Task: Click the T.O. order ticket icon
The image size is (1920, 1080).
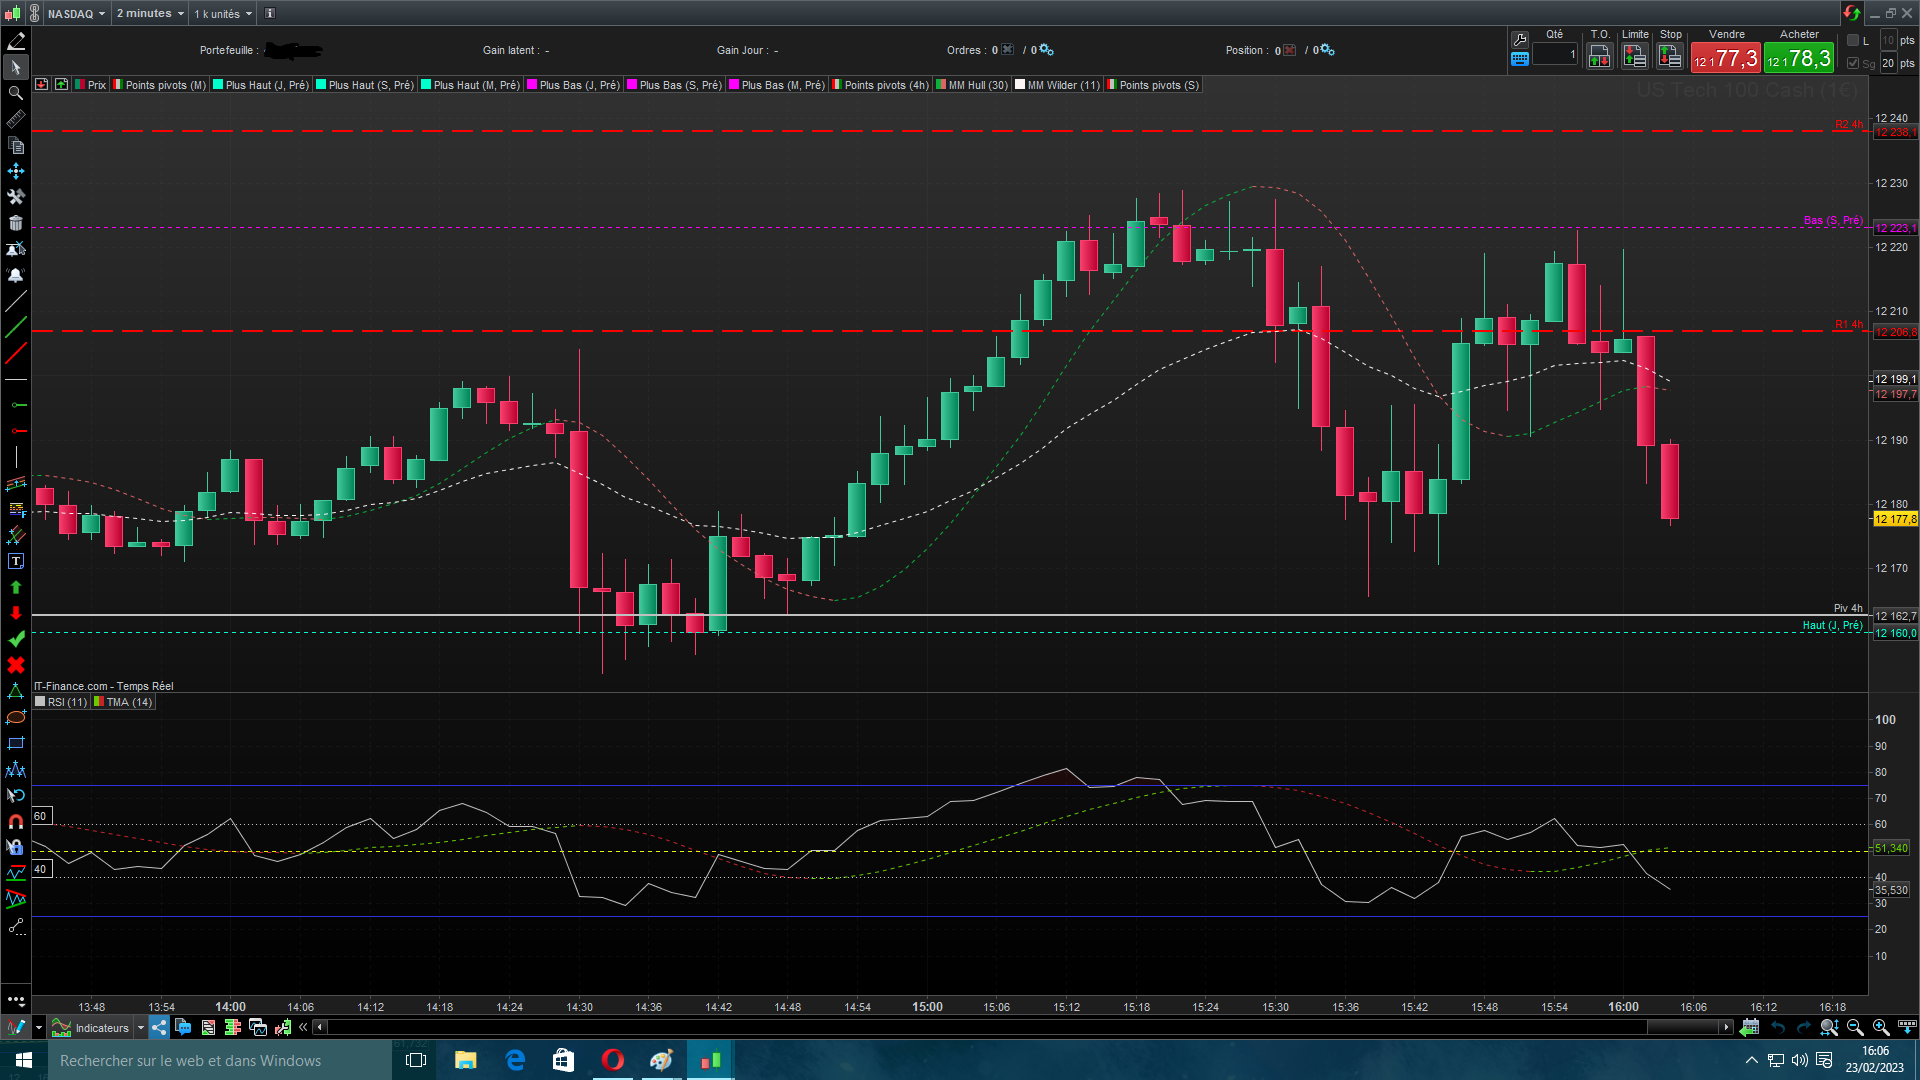Action: (1599, 57)
